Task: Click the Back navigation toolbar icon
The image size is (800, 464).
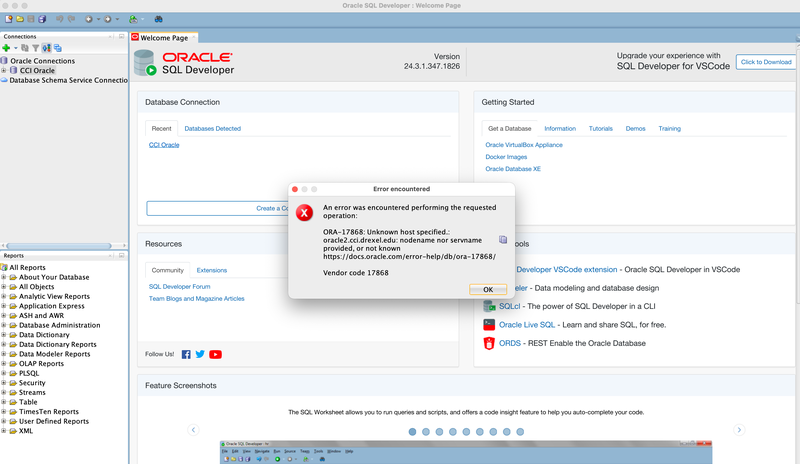Action: (89, 19)
